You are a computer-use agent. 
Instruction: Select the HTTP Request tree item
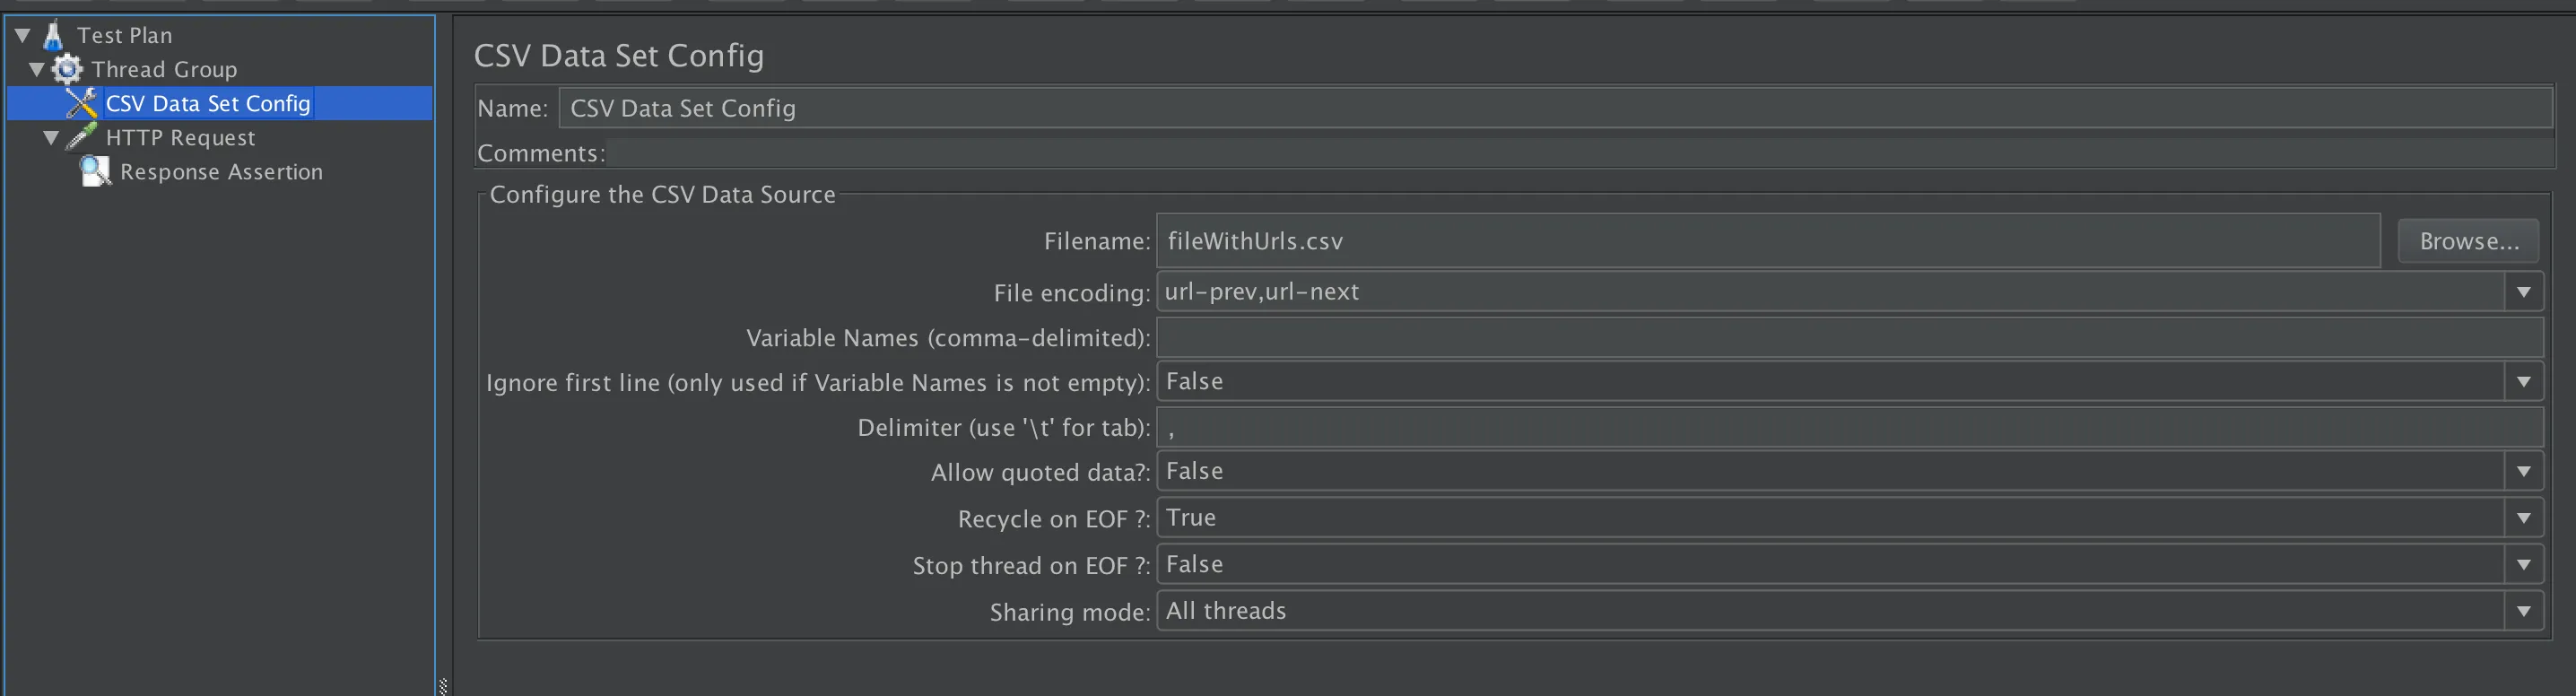tap(180, 138)
